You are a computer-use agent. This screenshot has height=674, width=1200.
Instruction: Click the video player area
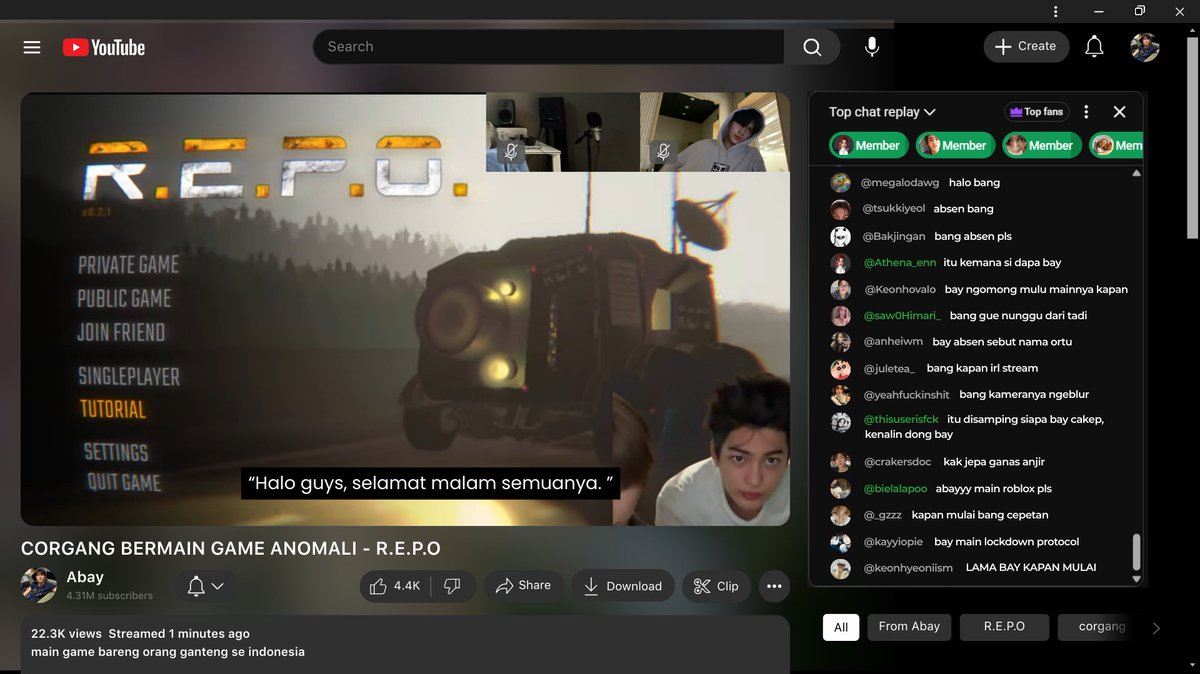(405, 309)
